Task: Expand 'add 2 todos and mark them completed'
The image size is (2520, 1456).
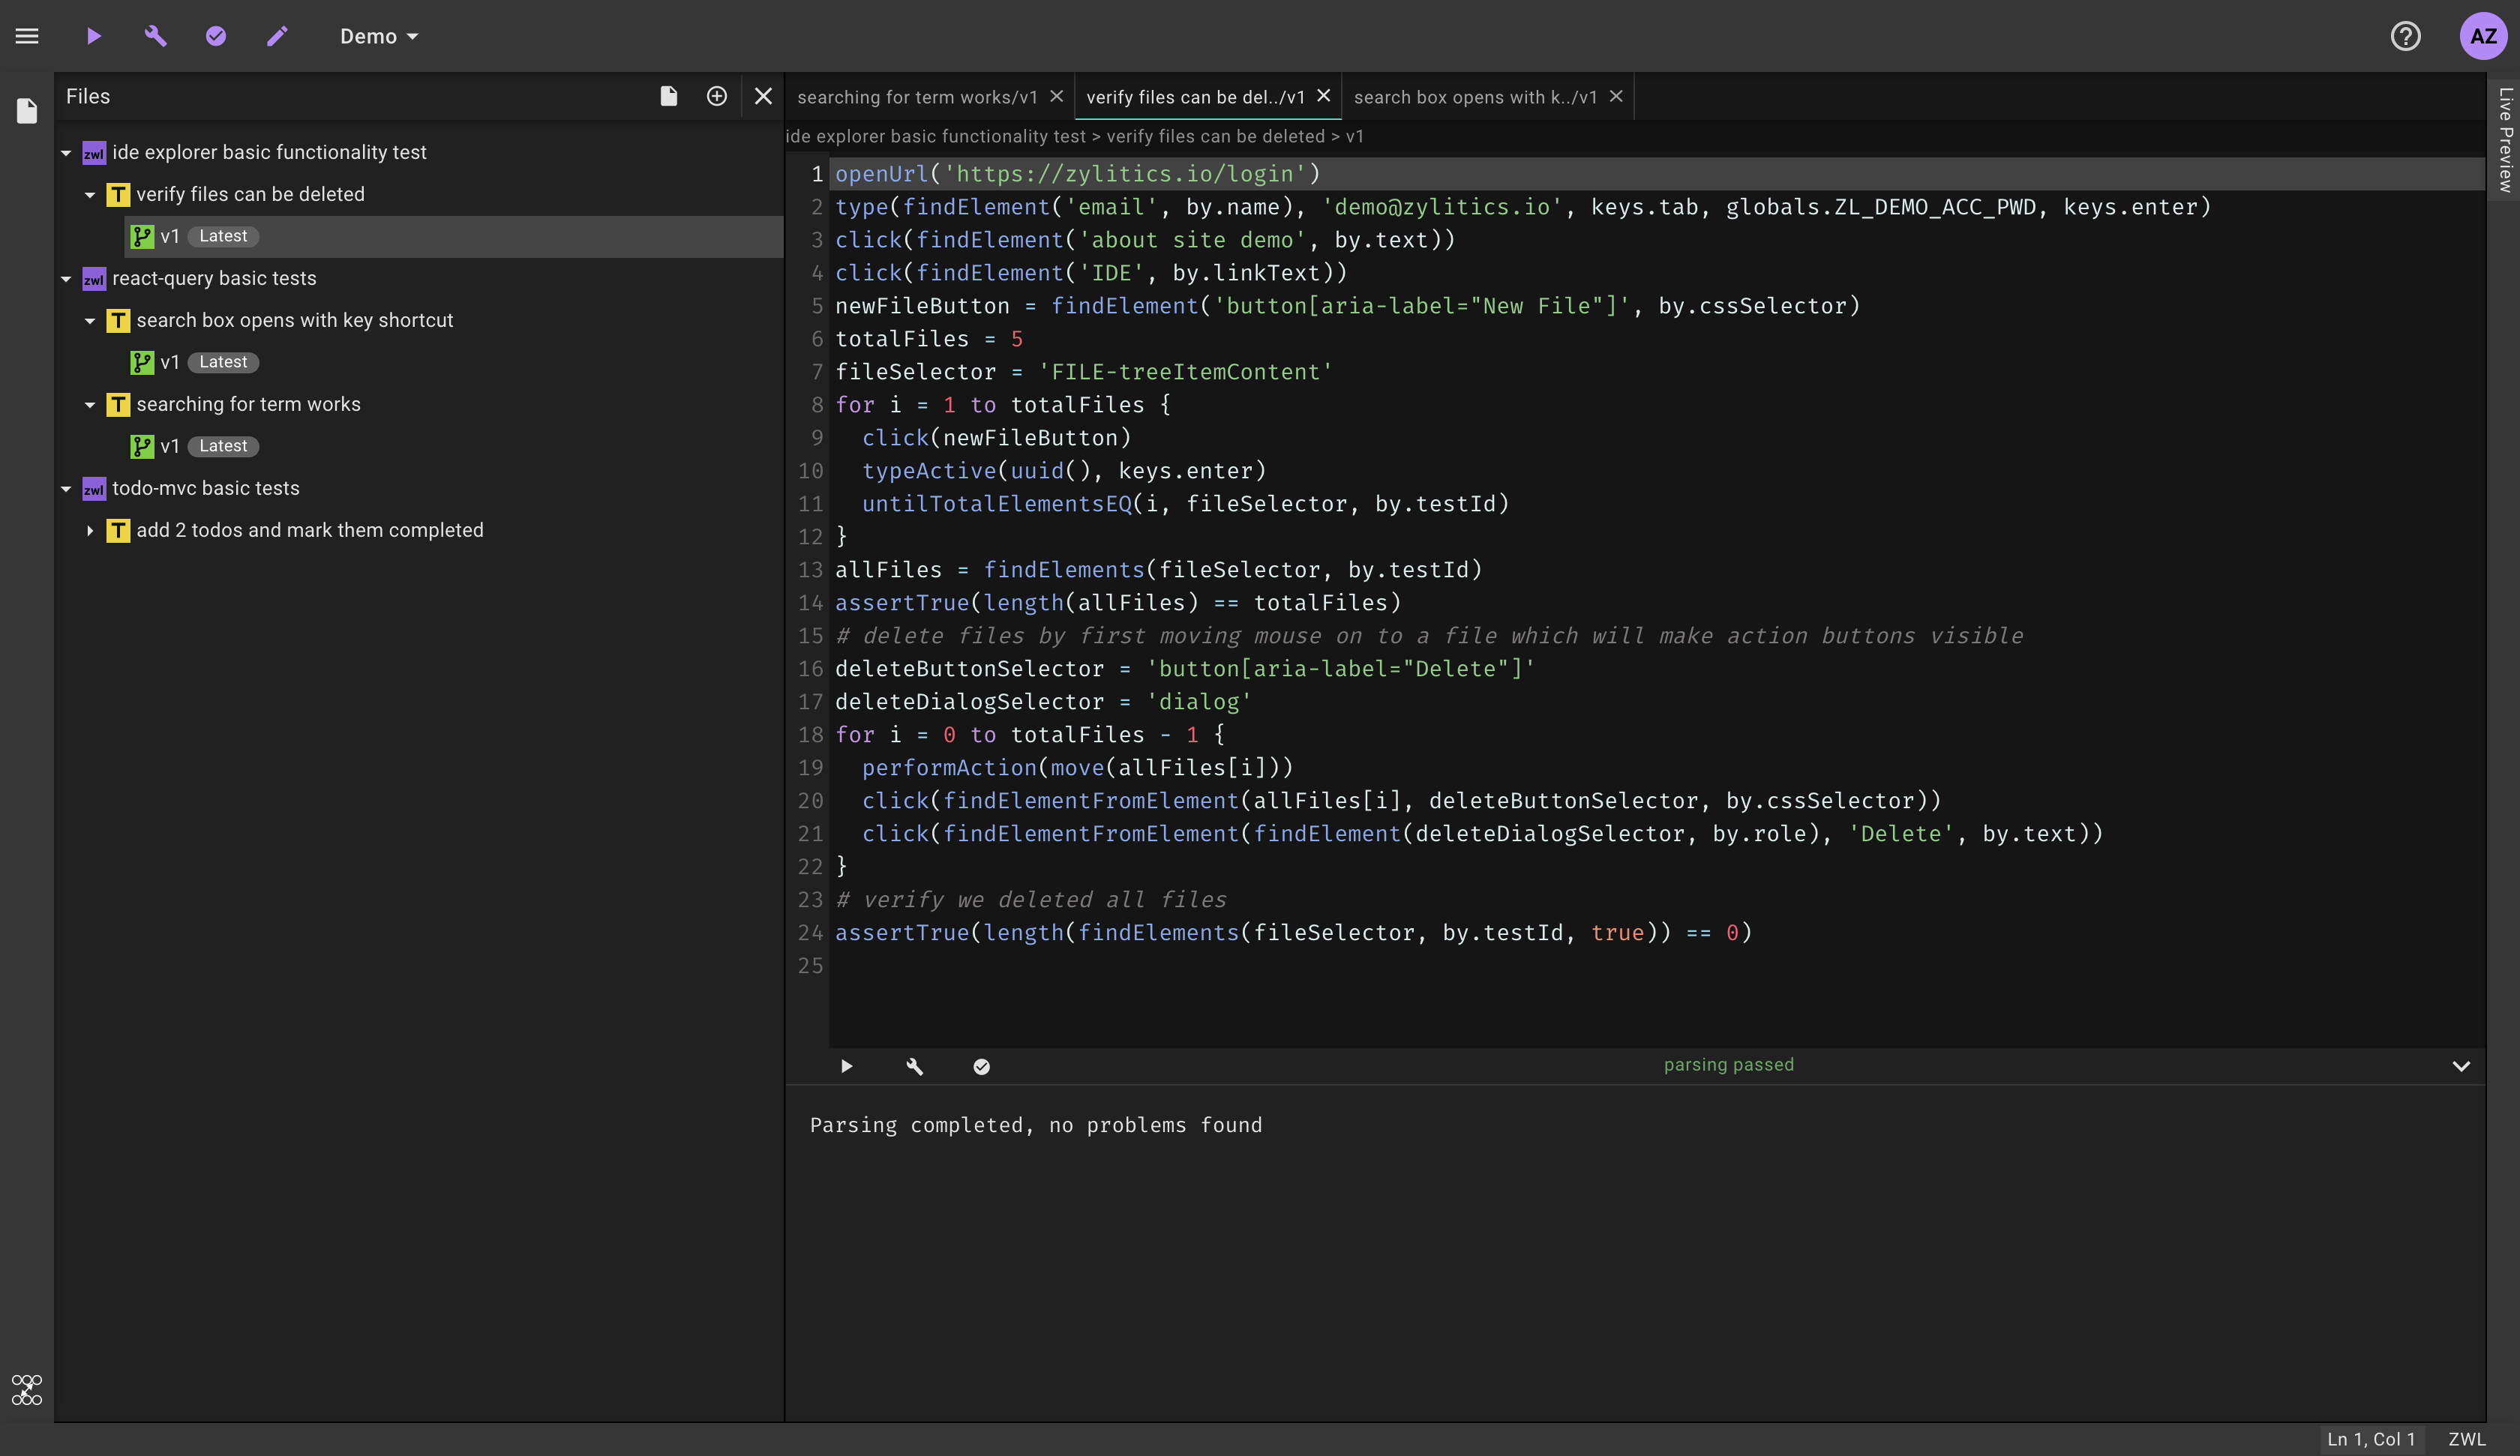Action: click(90, 530)
